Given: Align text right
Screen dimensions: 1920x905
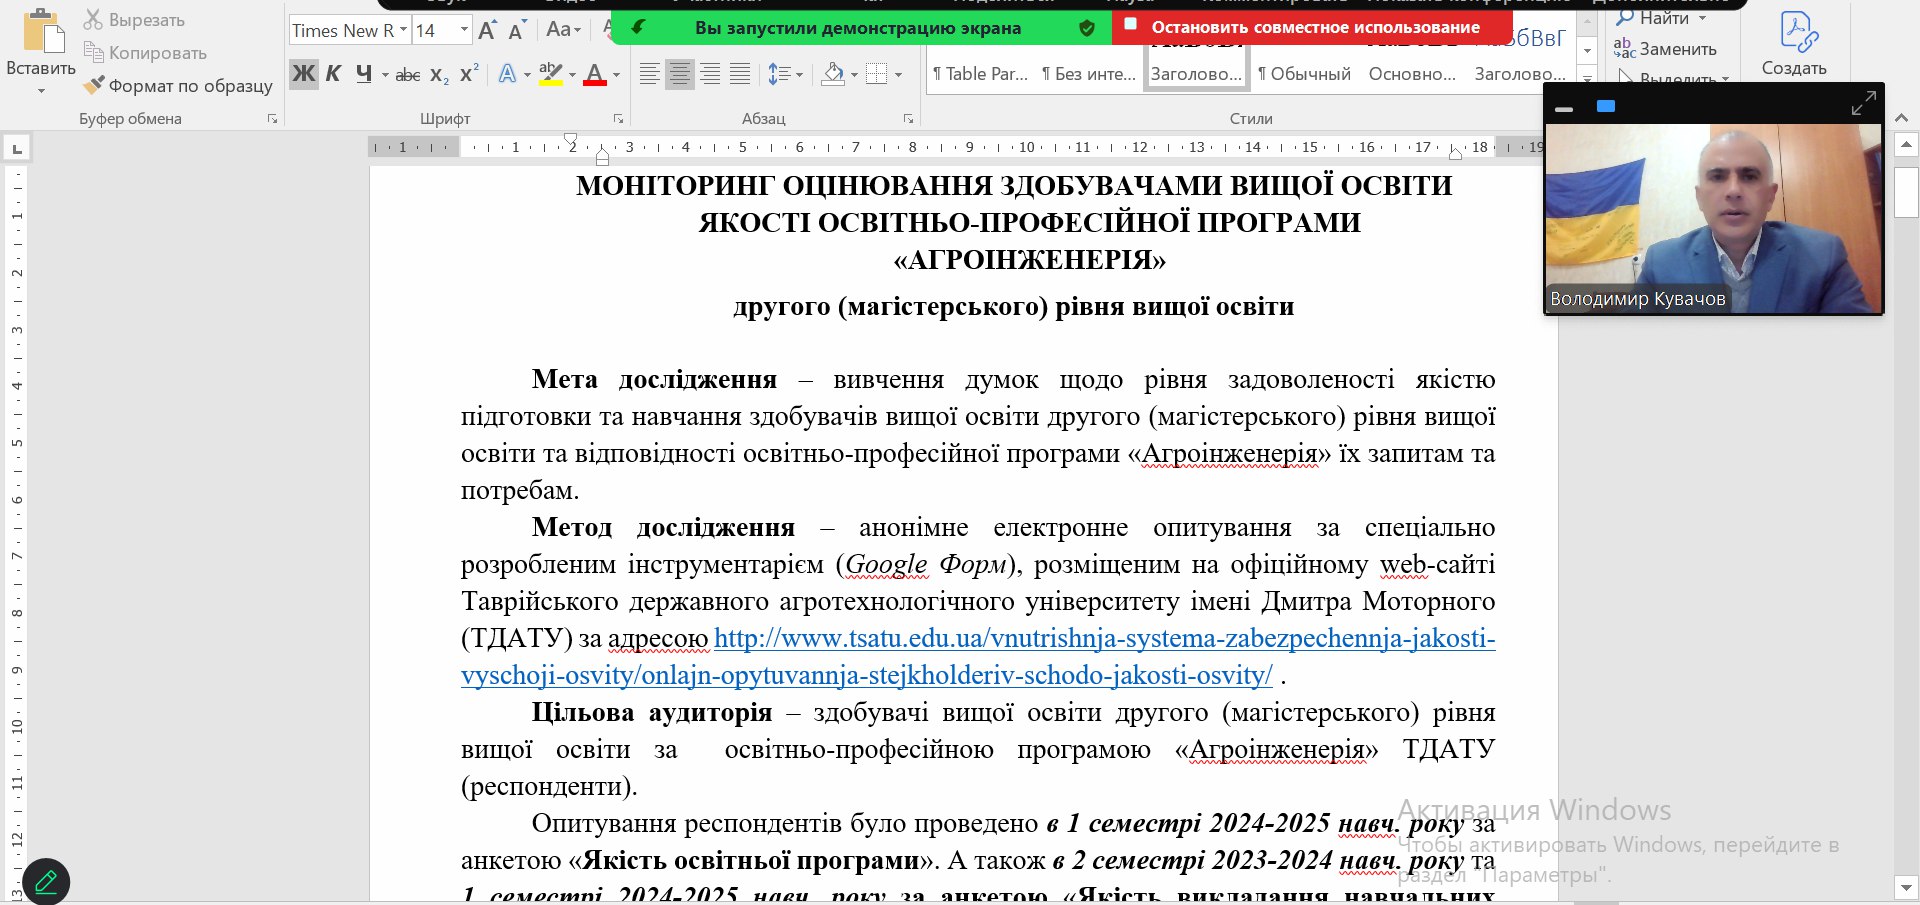Looking at the screenshot, I should click(710, 74).
